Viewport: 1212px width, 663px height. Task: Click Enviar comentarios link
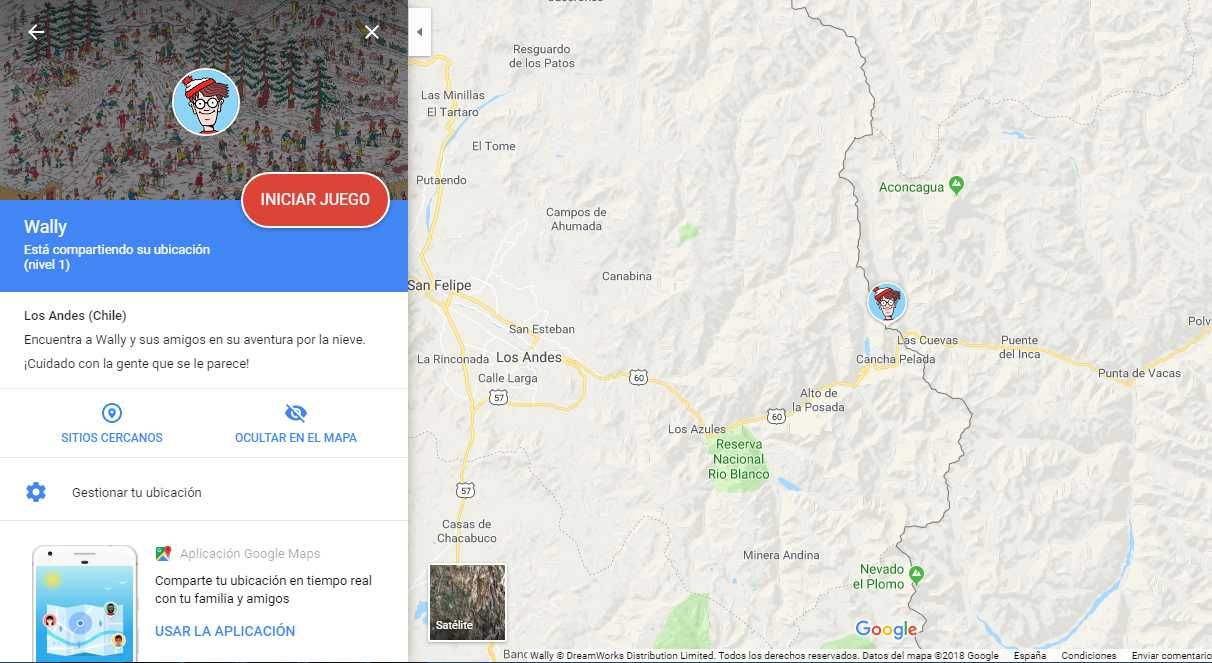[1171, 656]
